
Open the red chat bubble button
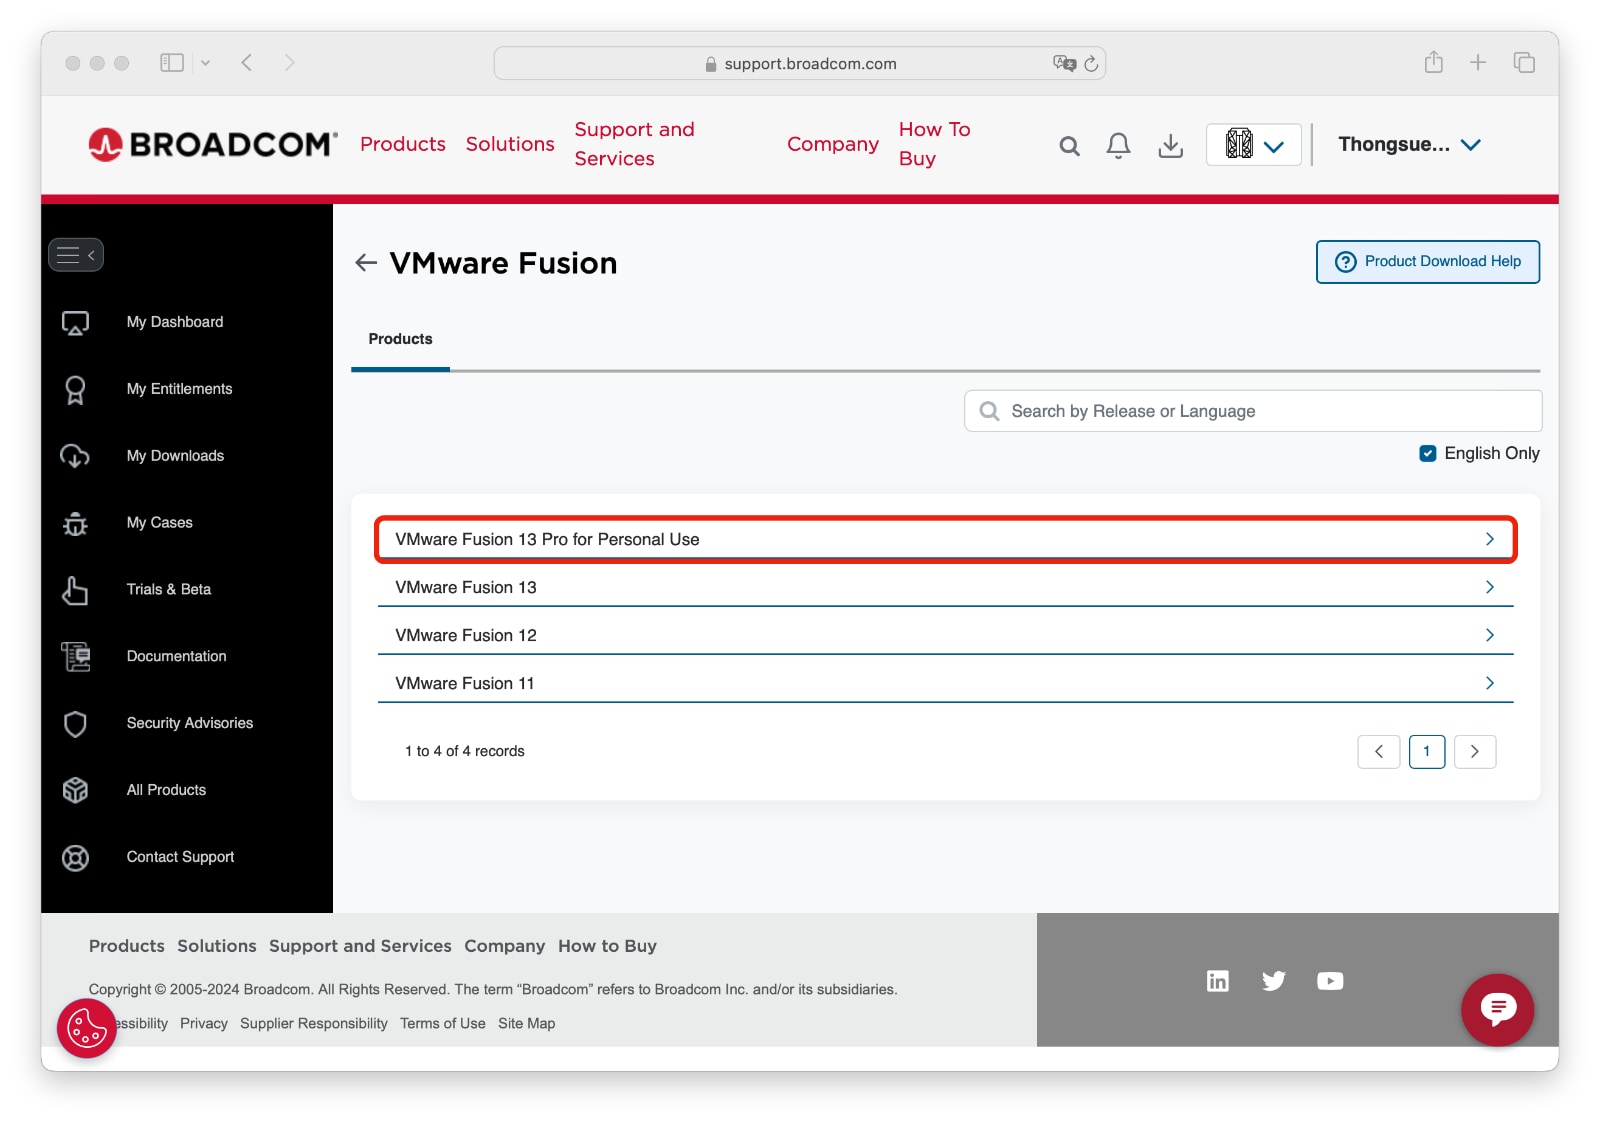point(1497,1009)
